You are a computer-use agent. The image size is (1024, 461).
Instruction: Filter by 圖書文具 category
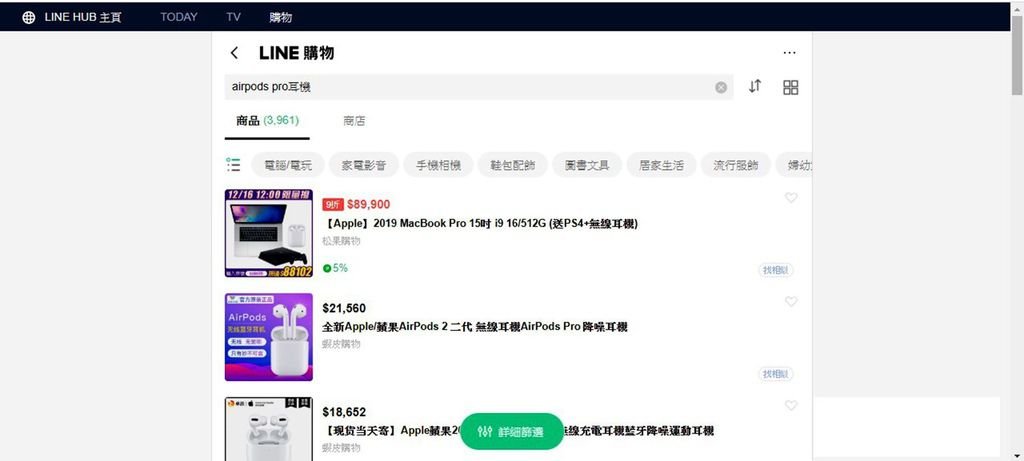pyautogui.click(x=587, y=165)
